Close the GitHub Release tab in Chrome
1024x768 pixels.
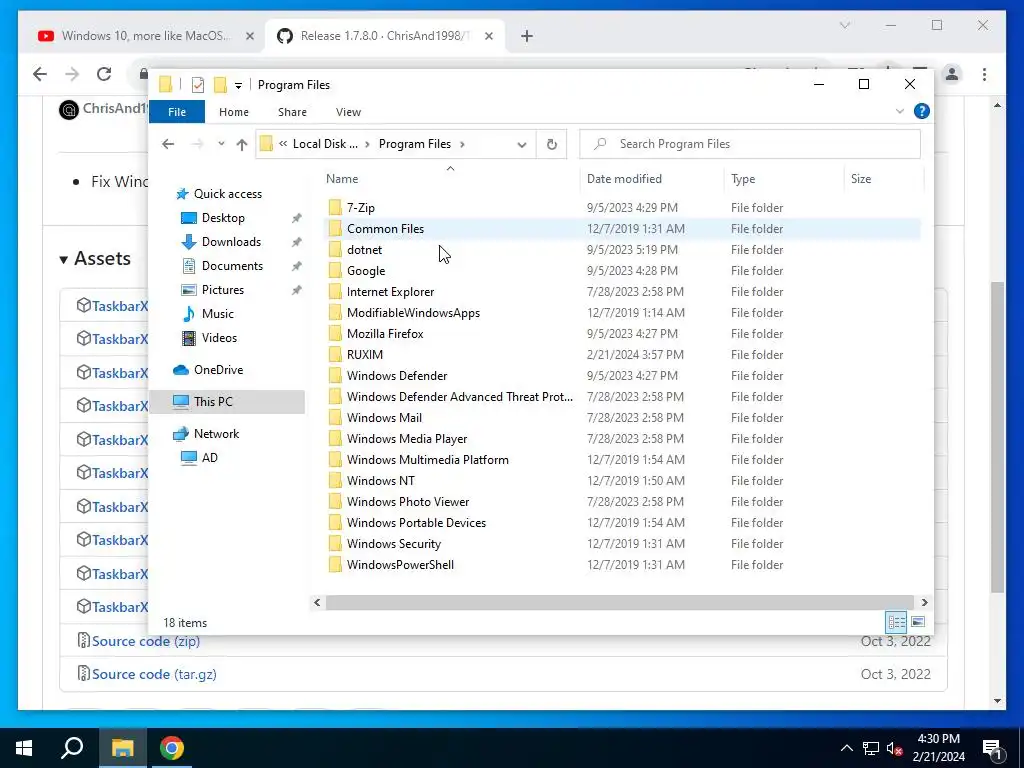tap(488, 37)
